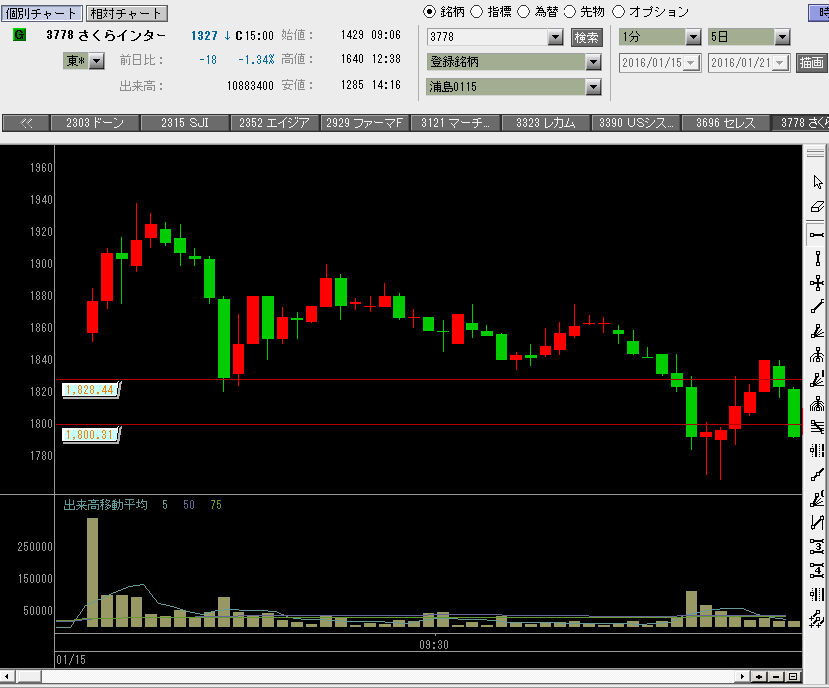Select the 3778 さくら stock tab
Screen dimensions: 829x688
800,123
